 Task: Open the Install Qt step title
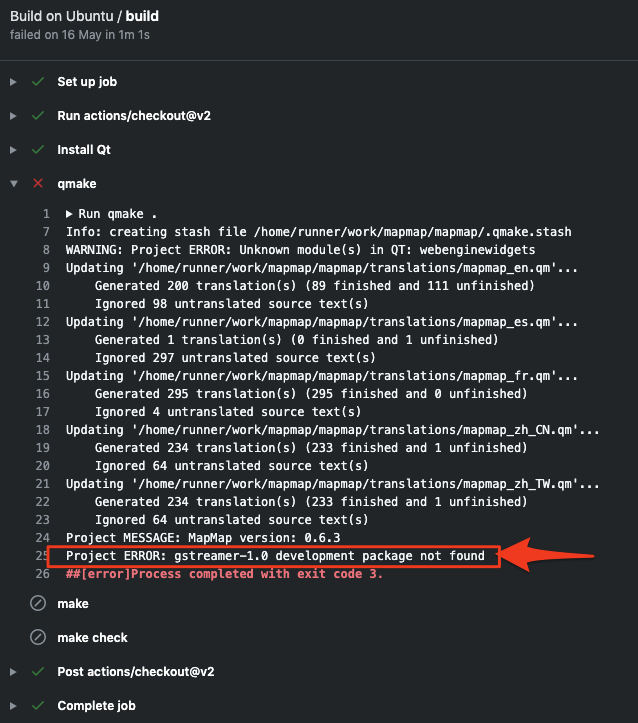coord(84,150)
